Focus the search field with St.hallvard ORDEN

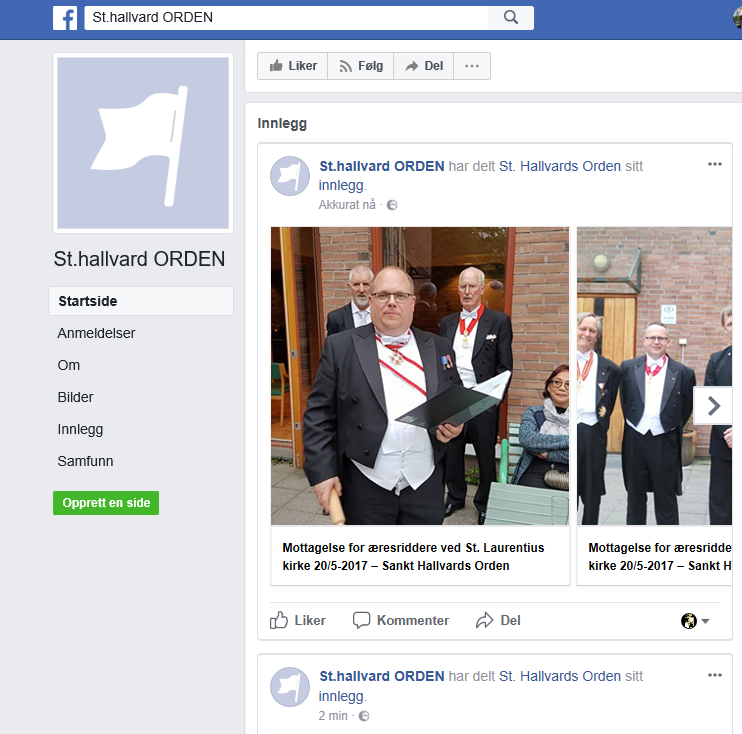(x=286, y=18)
